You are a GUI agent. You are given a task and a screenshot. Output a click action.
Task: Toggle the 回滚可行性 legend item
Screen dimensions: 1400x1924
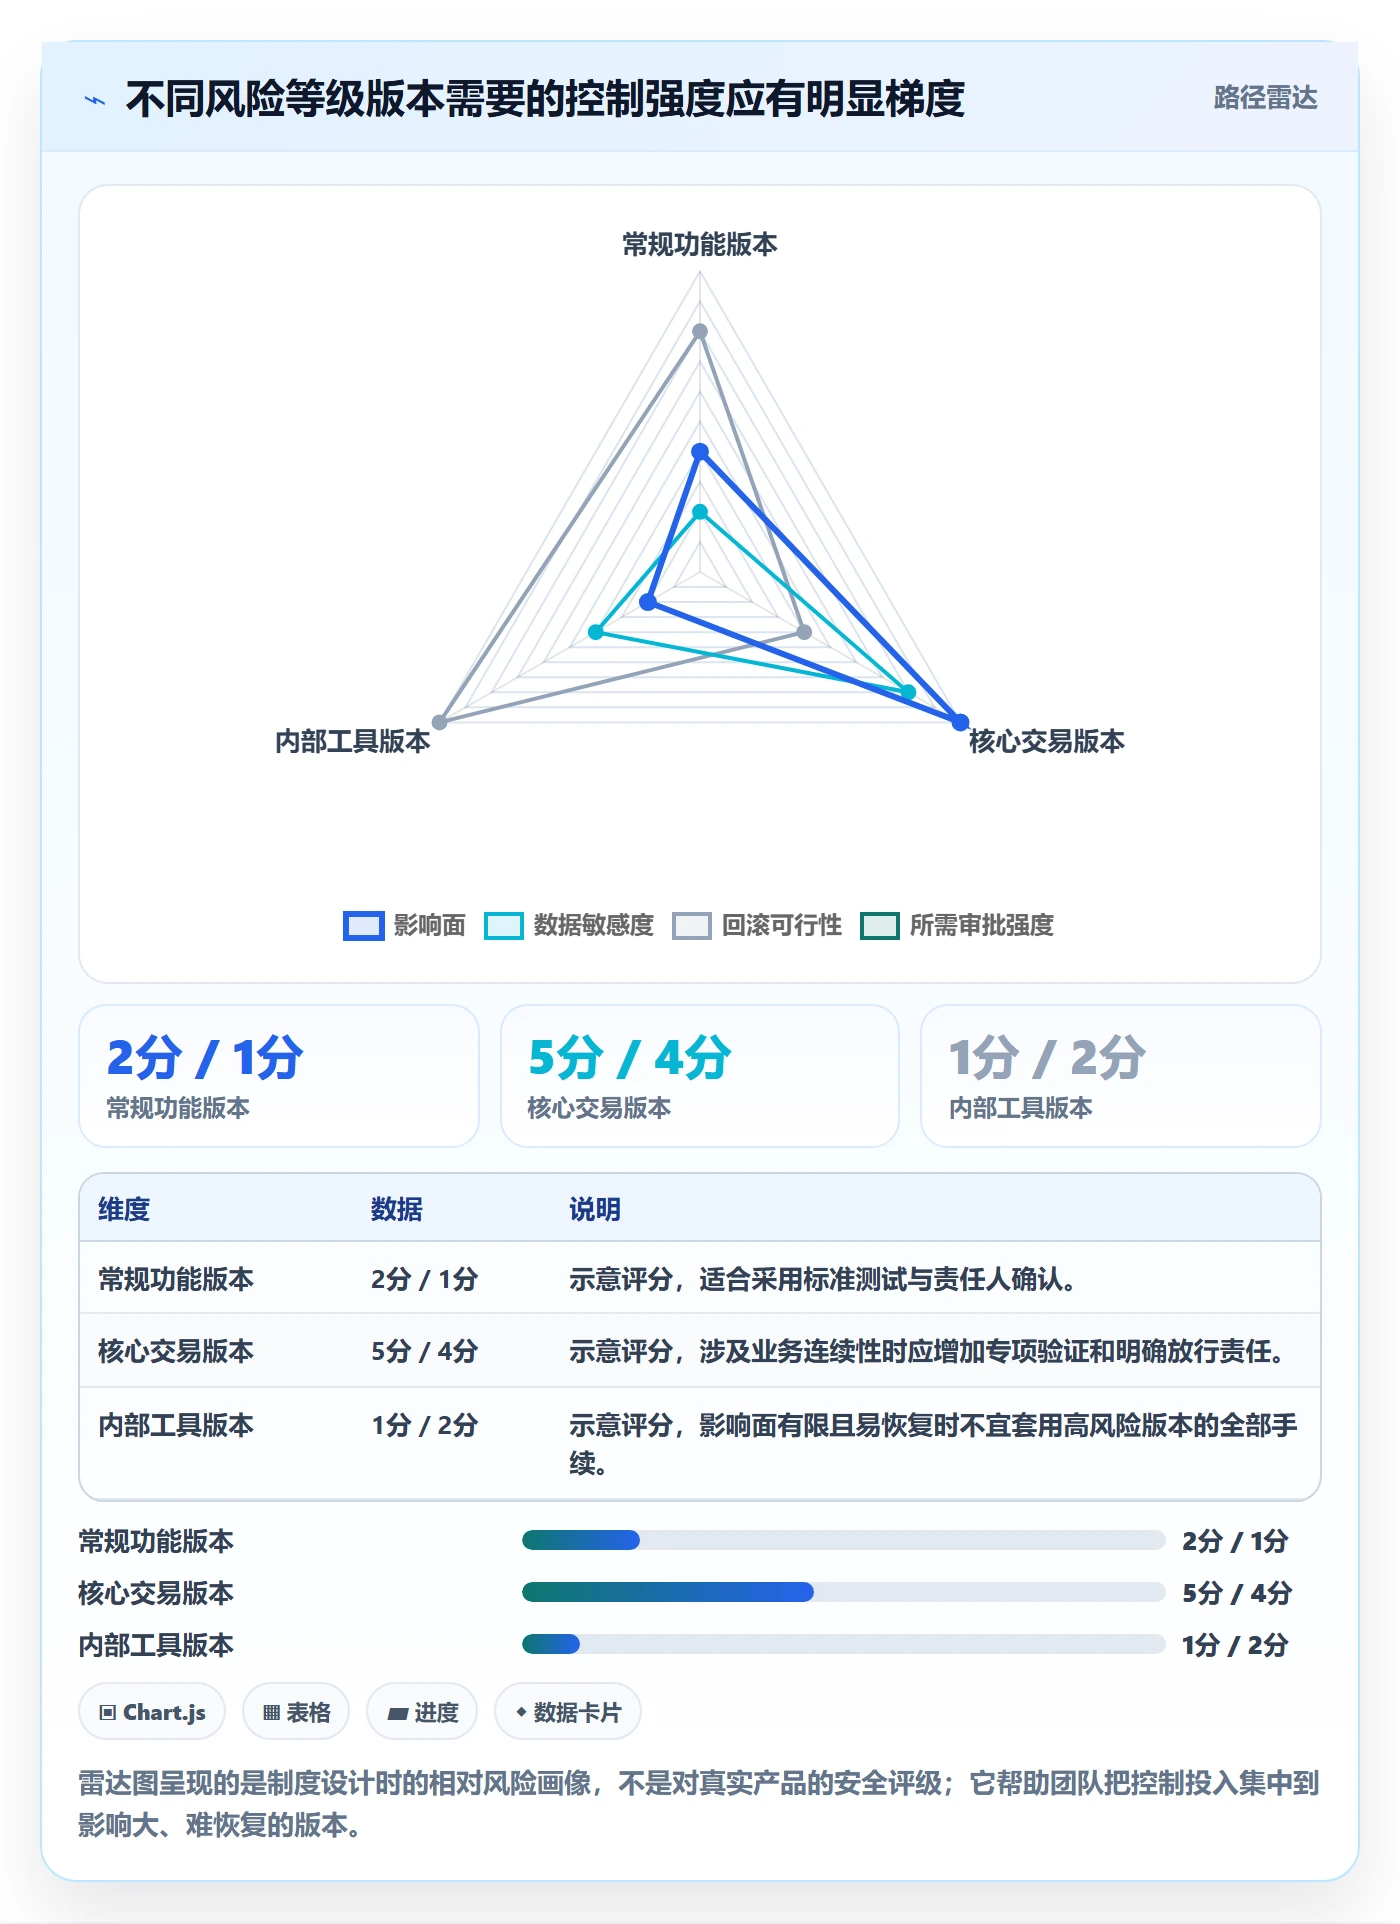point(757,926)
